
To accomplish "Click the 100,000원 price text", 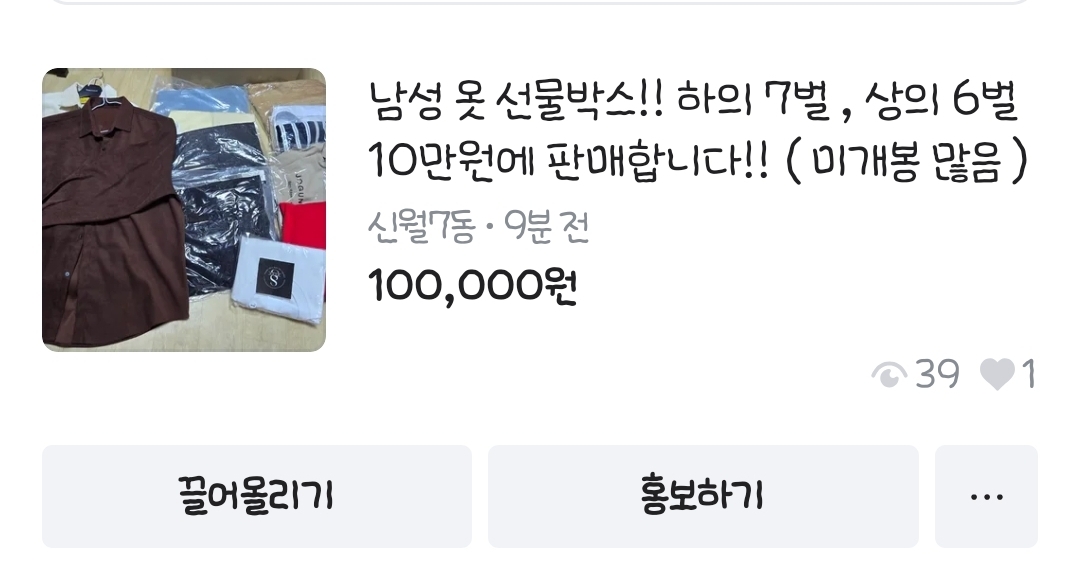I will (x=472, y=285).
